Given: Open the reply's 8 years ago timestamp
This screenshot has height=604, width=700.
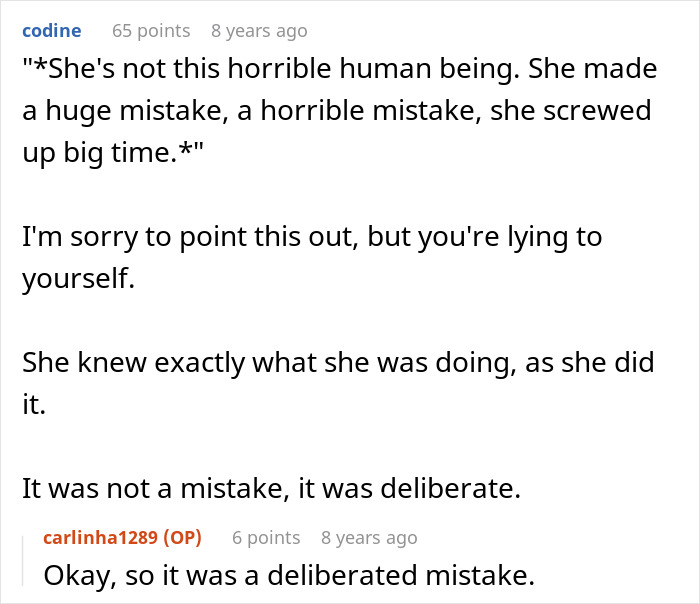Looking at the screenshot, I should [369, 537].
